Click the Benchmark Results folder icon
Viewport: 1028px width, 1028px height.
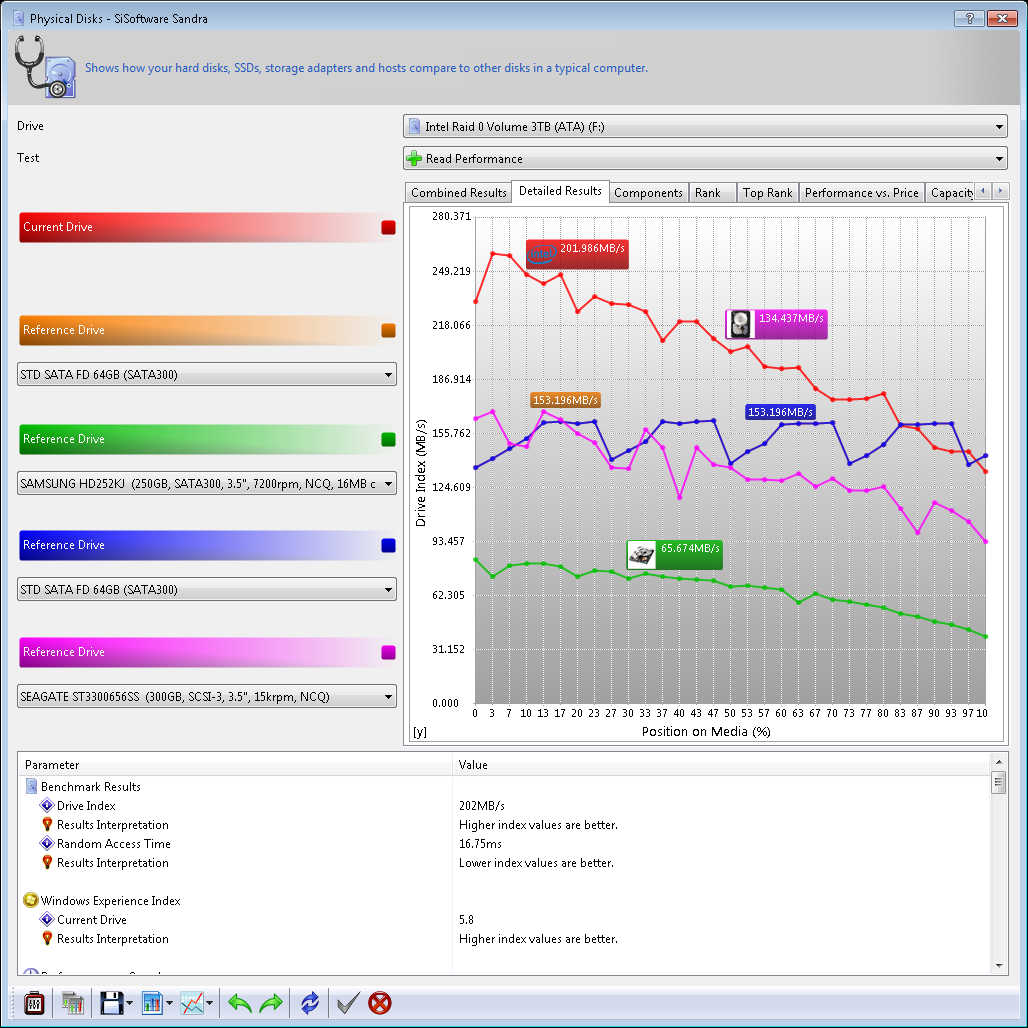(x=31, y=786)
